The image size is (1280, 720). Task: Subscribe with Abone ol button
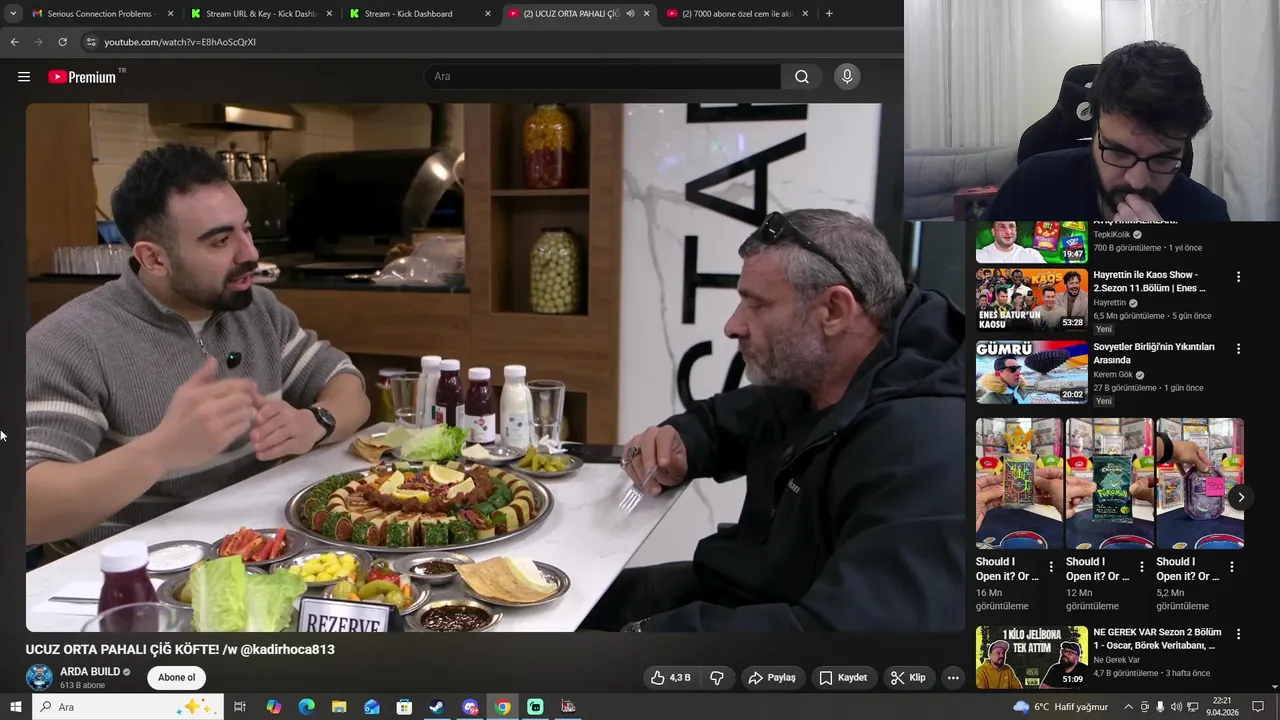click(x=177, y=677)
